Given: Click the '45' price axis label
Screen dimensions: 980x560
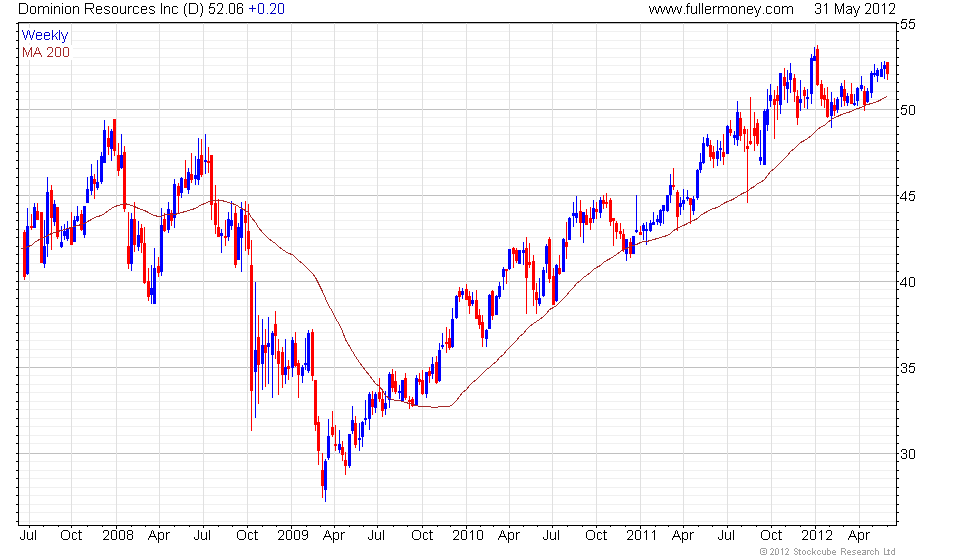Looking at the screenshot, I should click(x=908, y=196).
